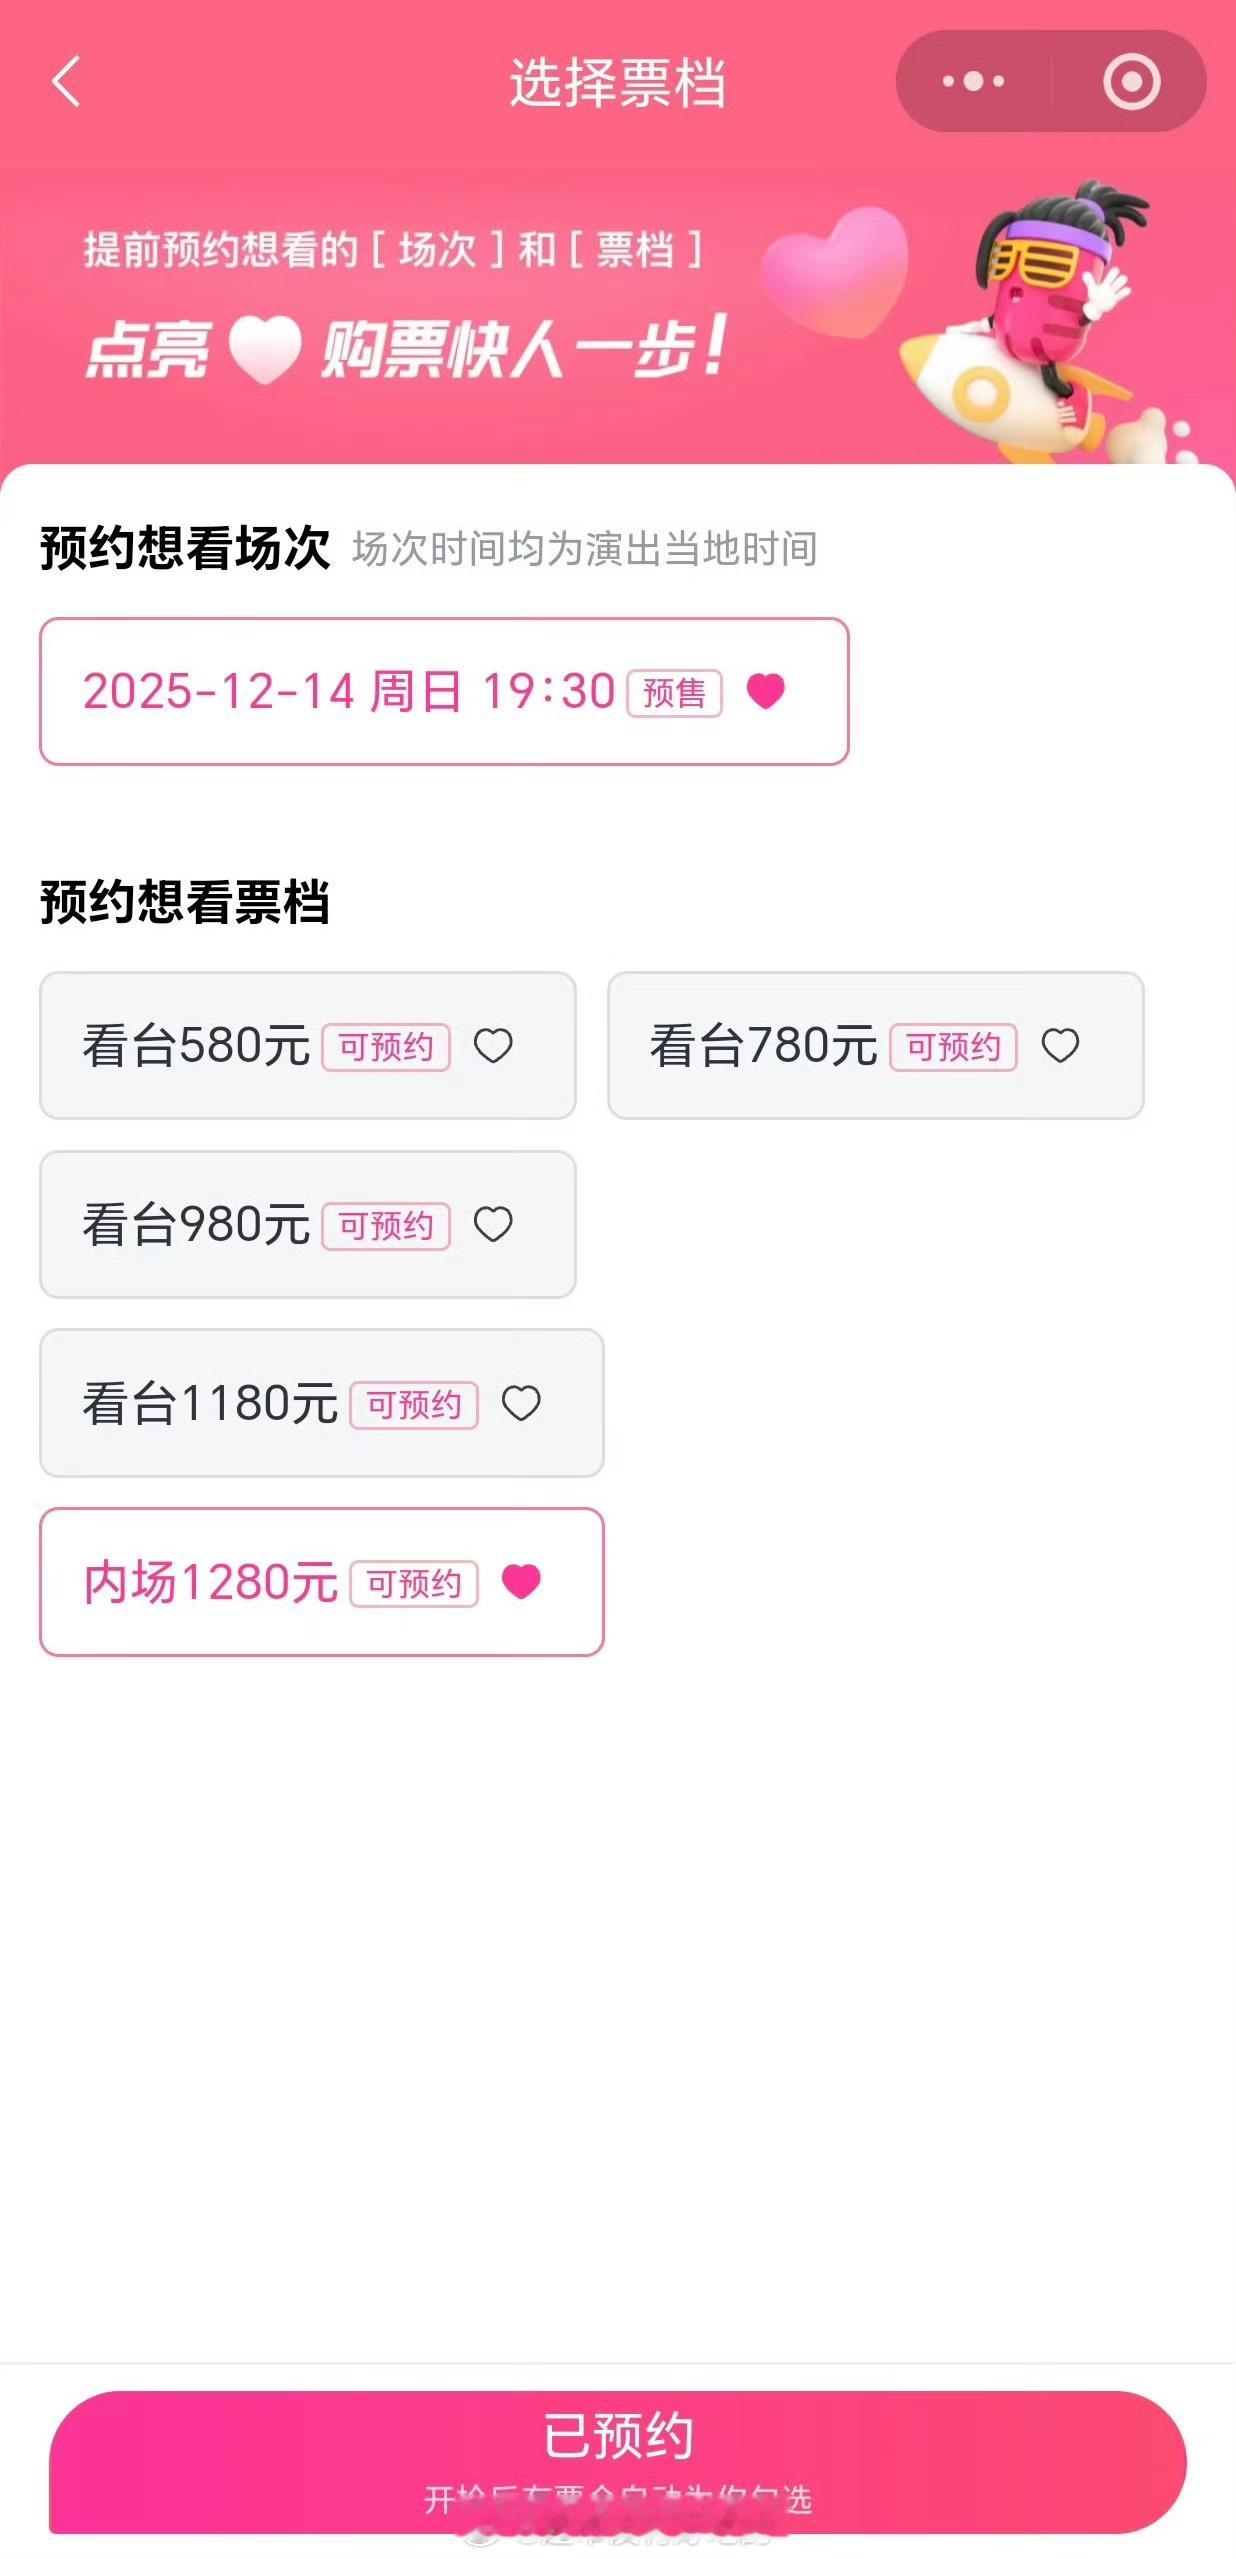This screenshot has width=1236, height=2559.
Task: Tap 可预约 badge on 看台780元
Action: point(954,1047)
